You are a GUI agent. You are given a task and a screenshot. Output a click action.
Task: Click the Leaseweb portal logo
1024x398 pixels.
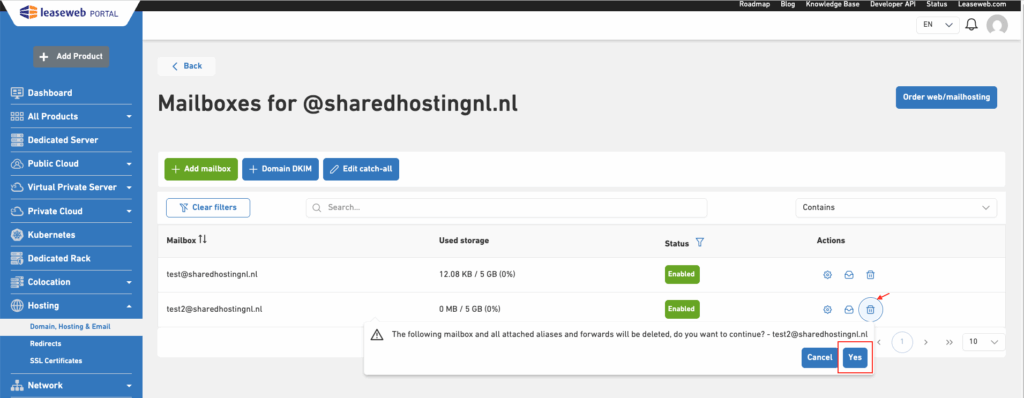(69, 13)
